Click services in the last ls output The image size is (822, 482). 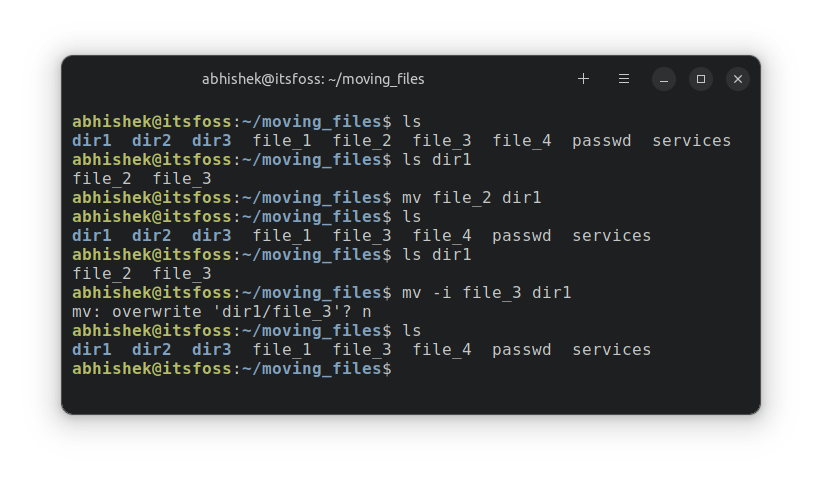tap(612, 350)
